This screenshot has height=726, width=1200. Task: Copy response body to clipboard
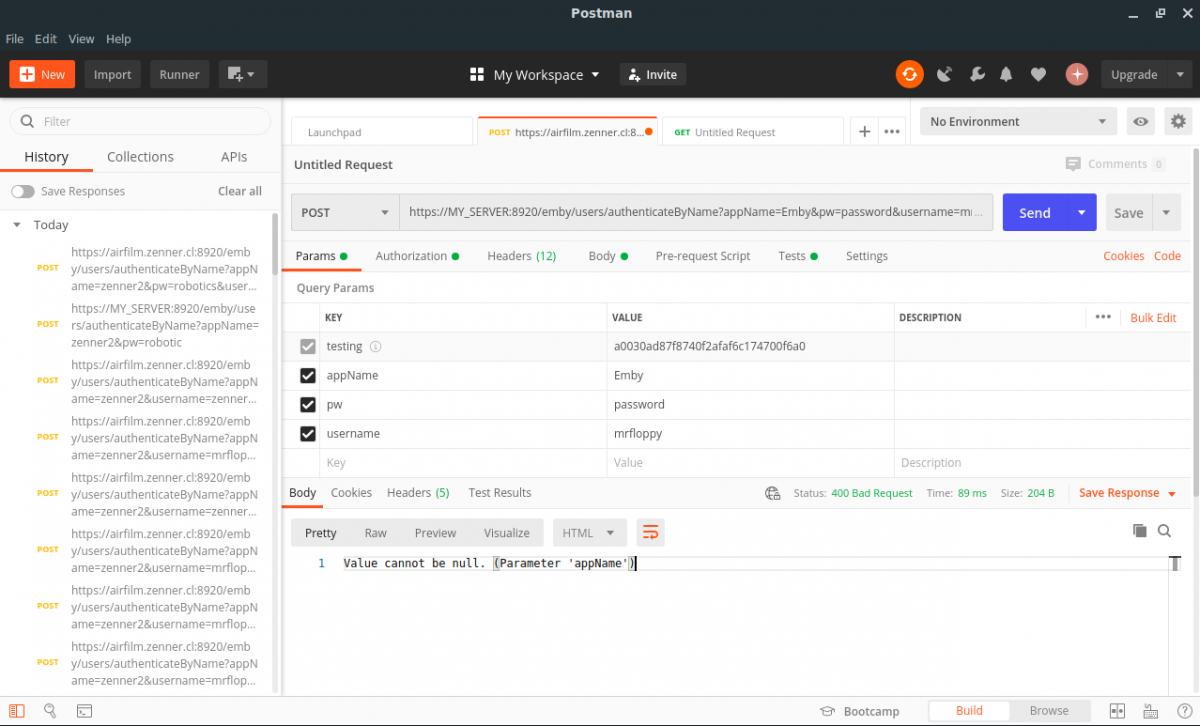pos(1139,531)
